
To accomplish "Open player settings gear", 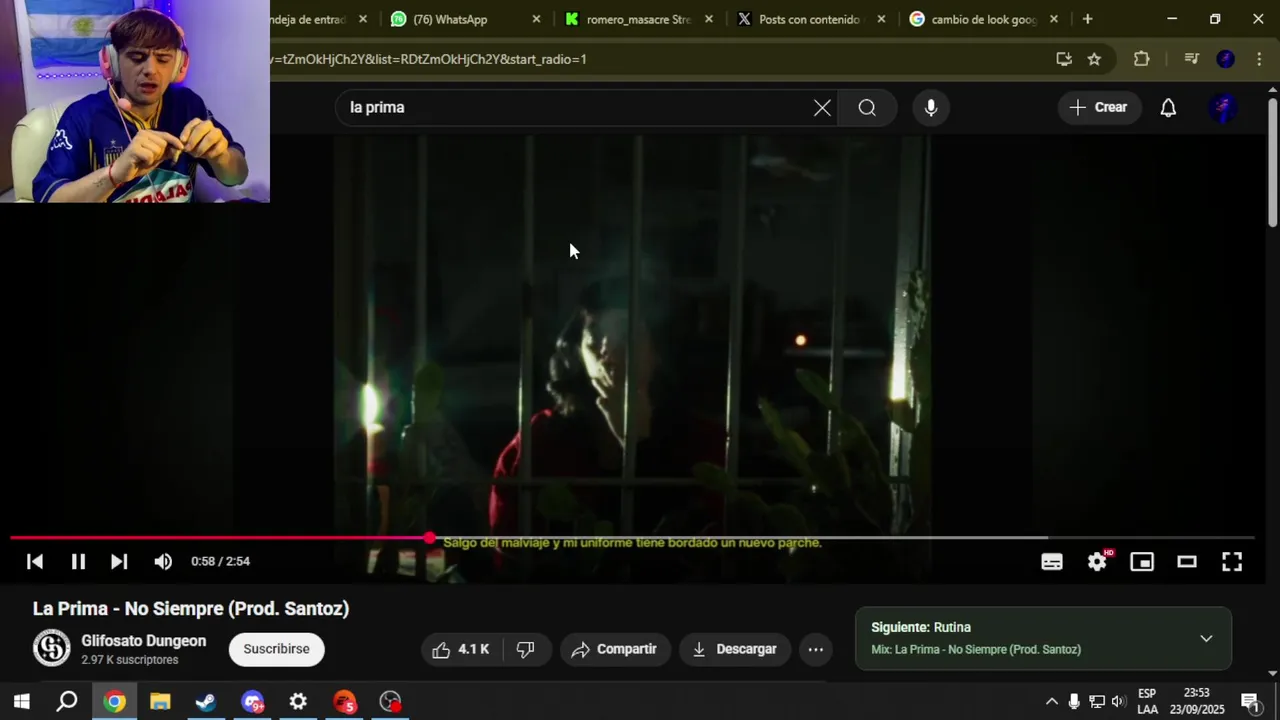I will tap(1098, 562).
